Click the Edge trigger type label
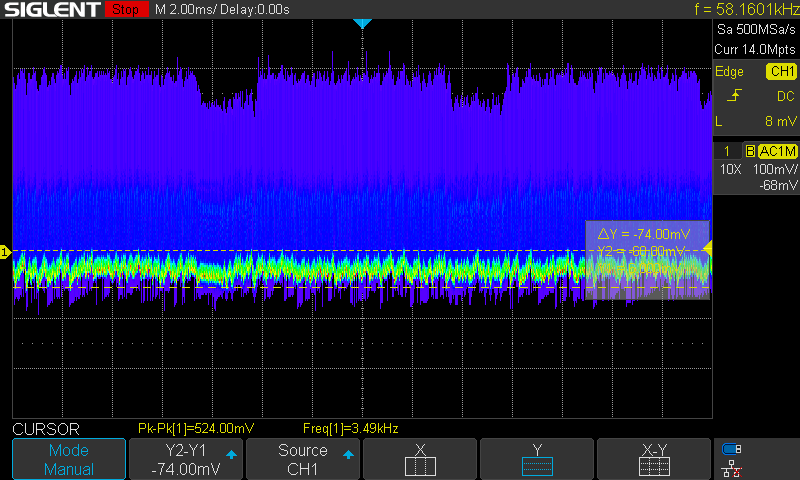Screen dimensions: 800x480 pyautogui.click(x=728, y=72)
